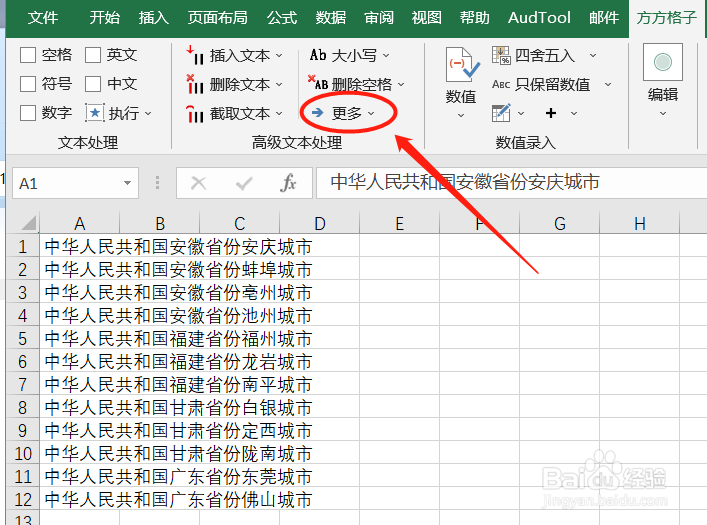Click the formula bar cancel X icon
707x525 pixels.
point(198,183)
